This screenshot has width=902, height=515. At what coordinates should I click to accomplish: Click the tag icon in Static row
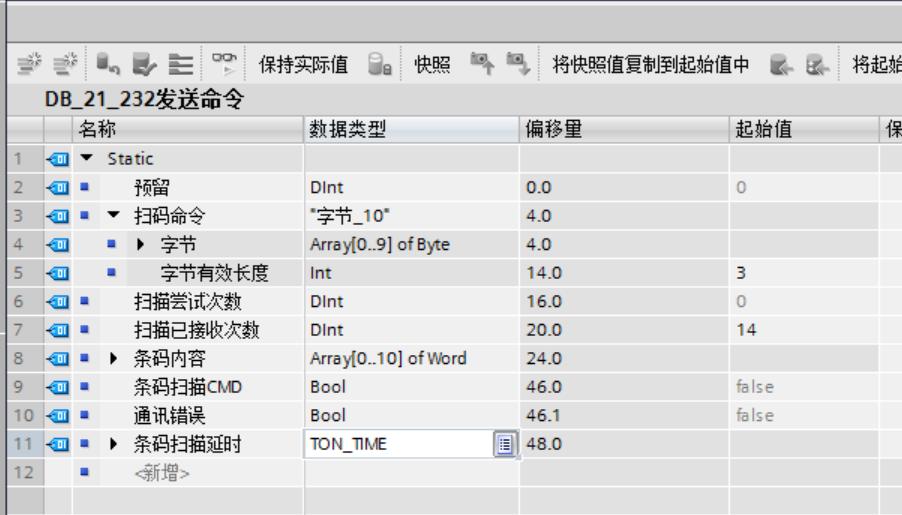click(58, 158)
